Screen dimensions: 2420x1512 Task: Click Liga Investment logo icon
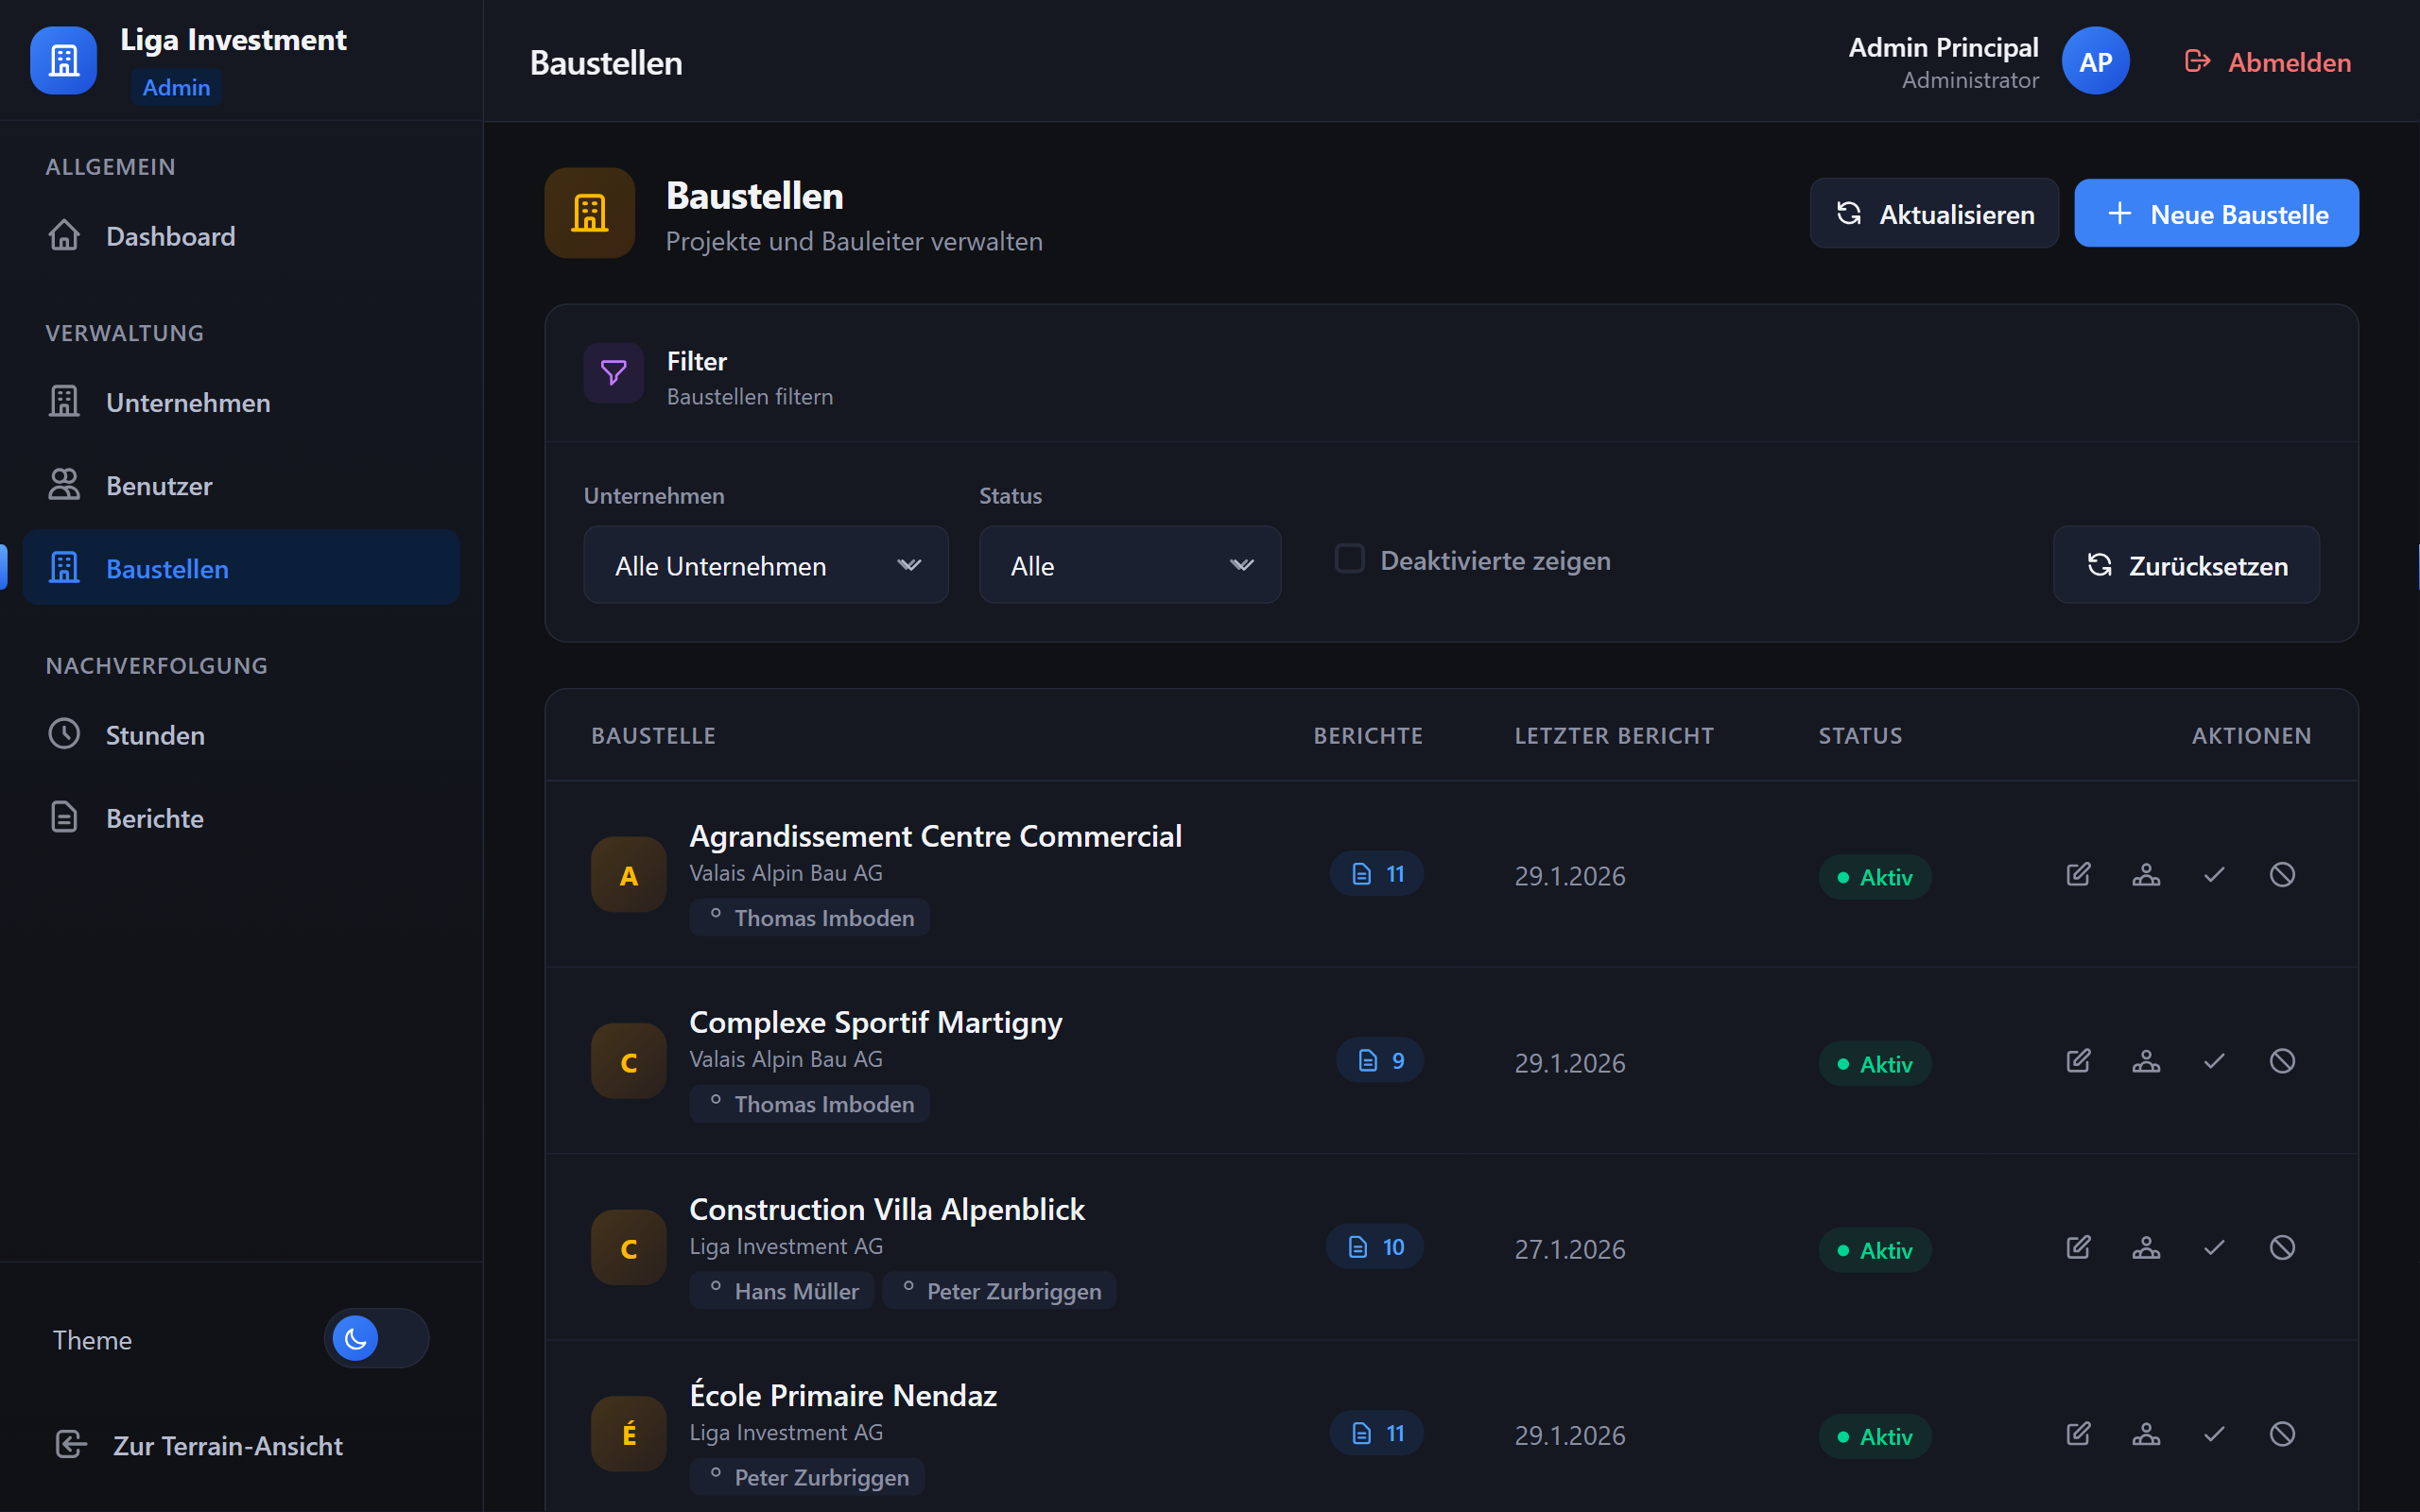click(63, 60)
